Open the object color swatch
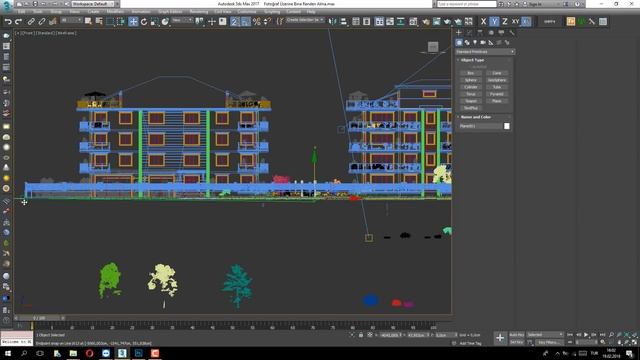The height and width of the screenshot is (360, 640). [507, 126]
